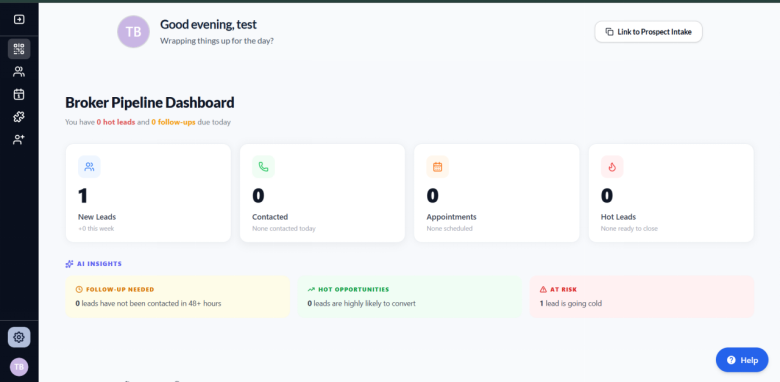Click the add user icon in sidebar

[x=19, y=140]
